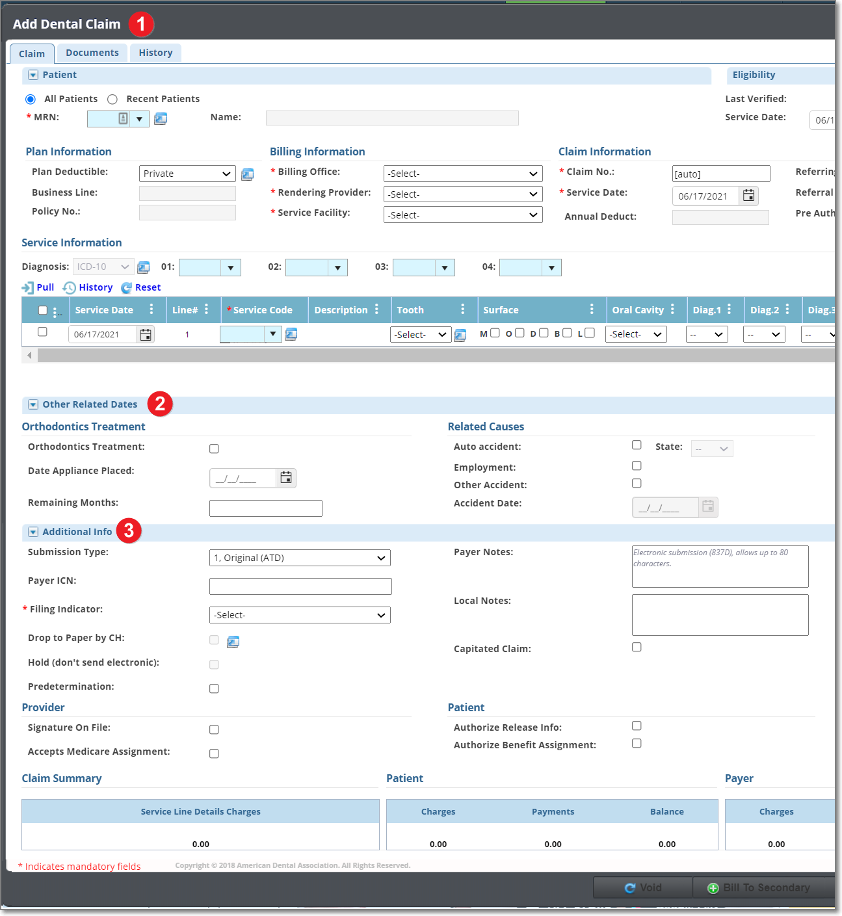Open Claim Information Service Date calendar
Screen dimensions: 842x916
pos(749,196)
